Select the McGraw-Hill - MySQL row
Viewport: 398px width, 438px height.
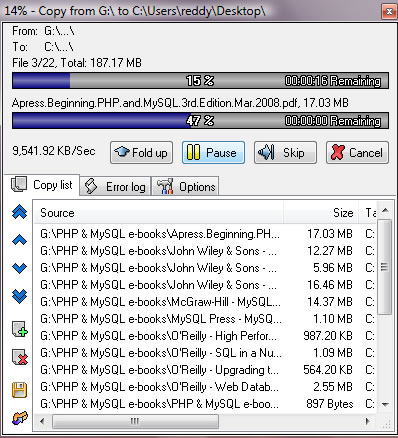click(x=205, y=302)
